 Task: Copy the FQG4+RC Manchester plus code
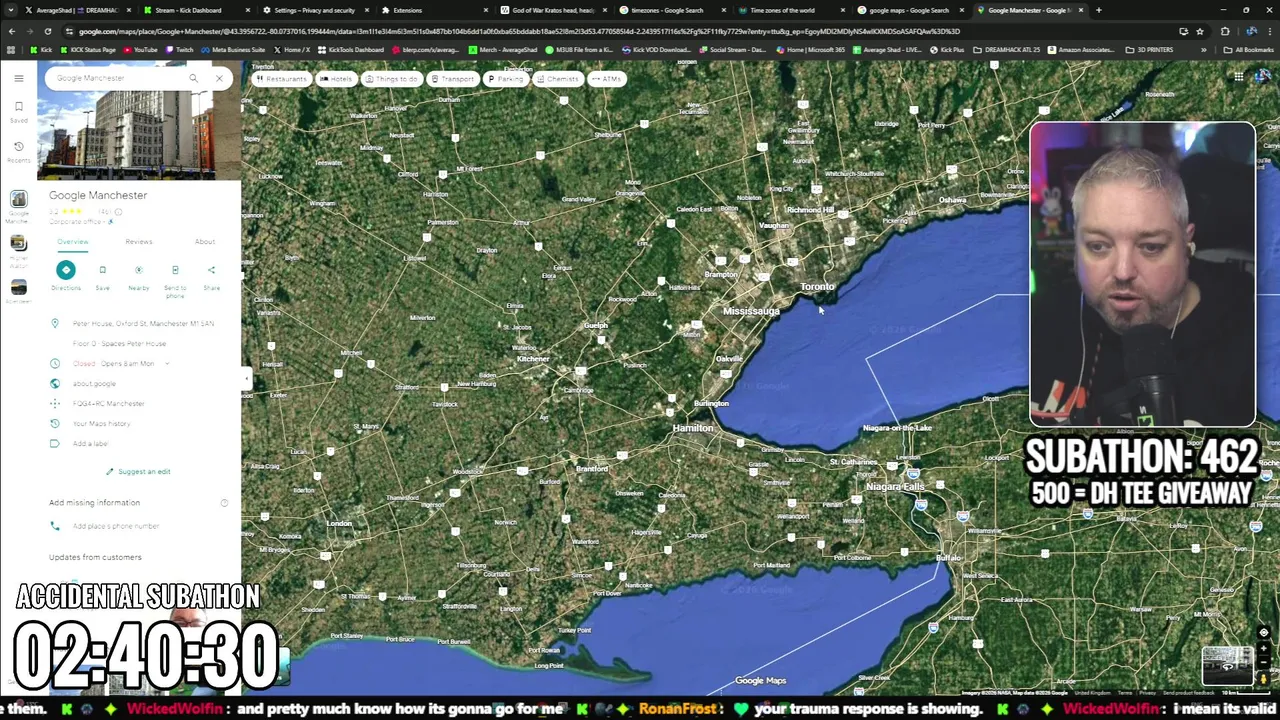tap(108, 403)
